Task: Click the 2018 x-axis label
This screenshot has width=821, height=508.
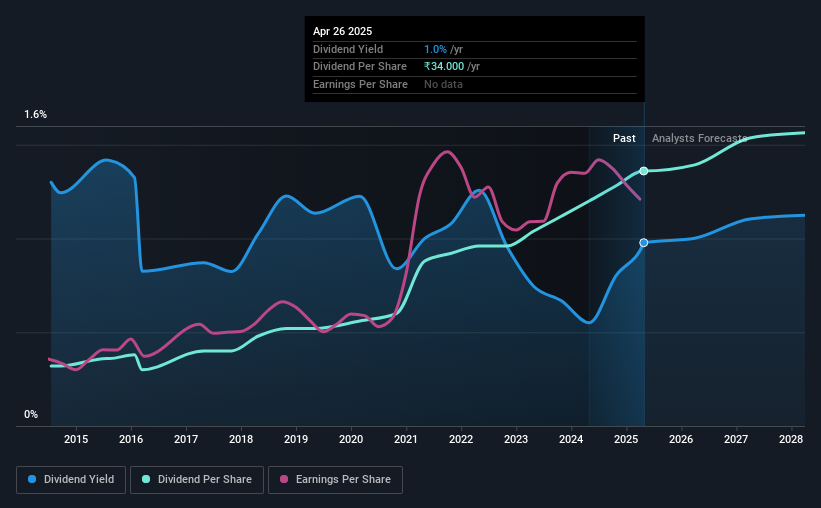Action: (241, 439)
